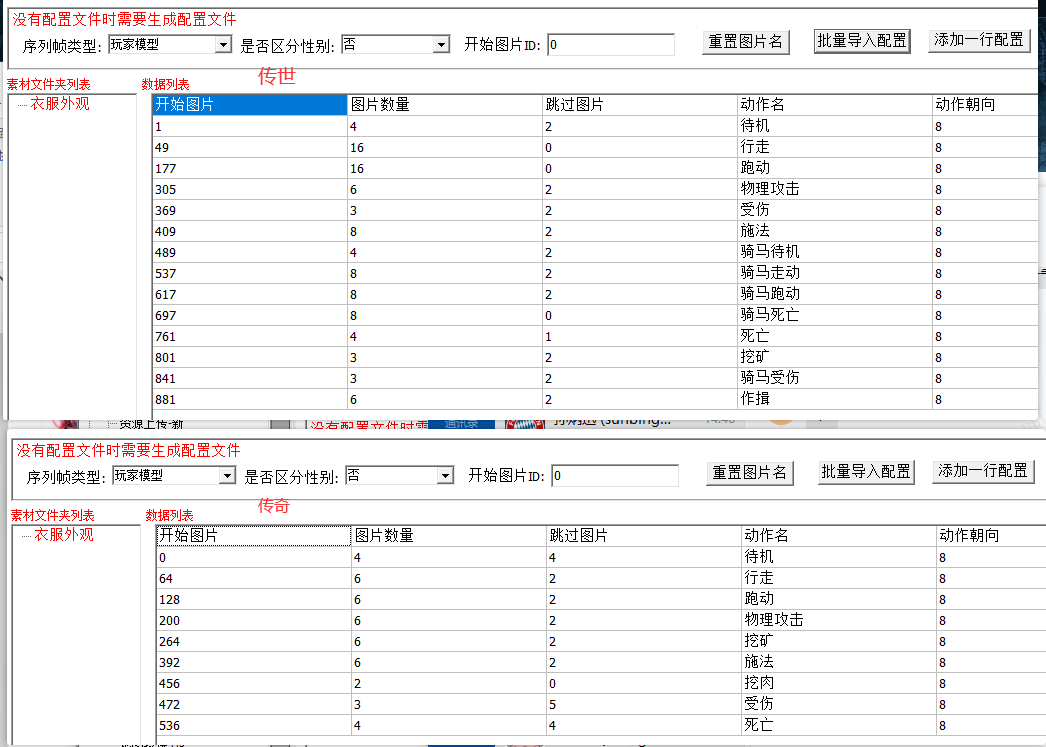Click 重置图片名 button in upper window

pos(746,42)
